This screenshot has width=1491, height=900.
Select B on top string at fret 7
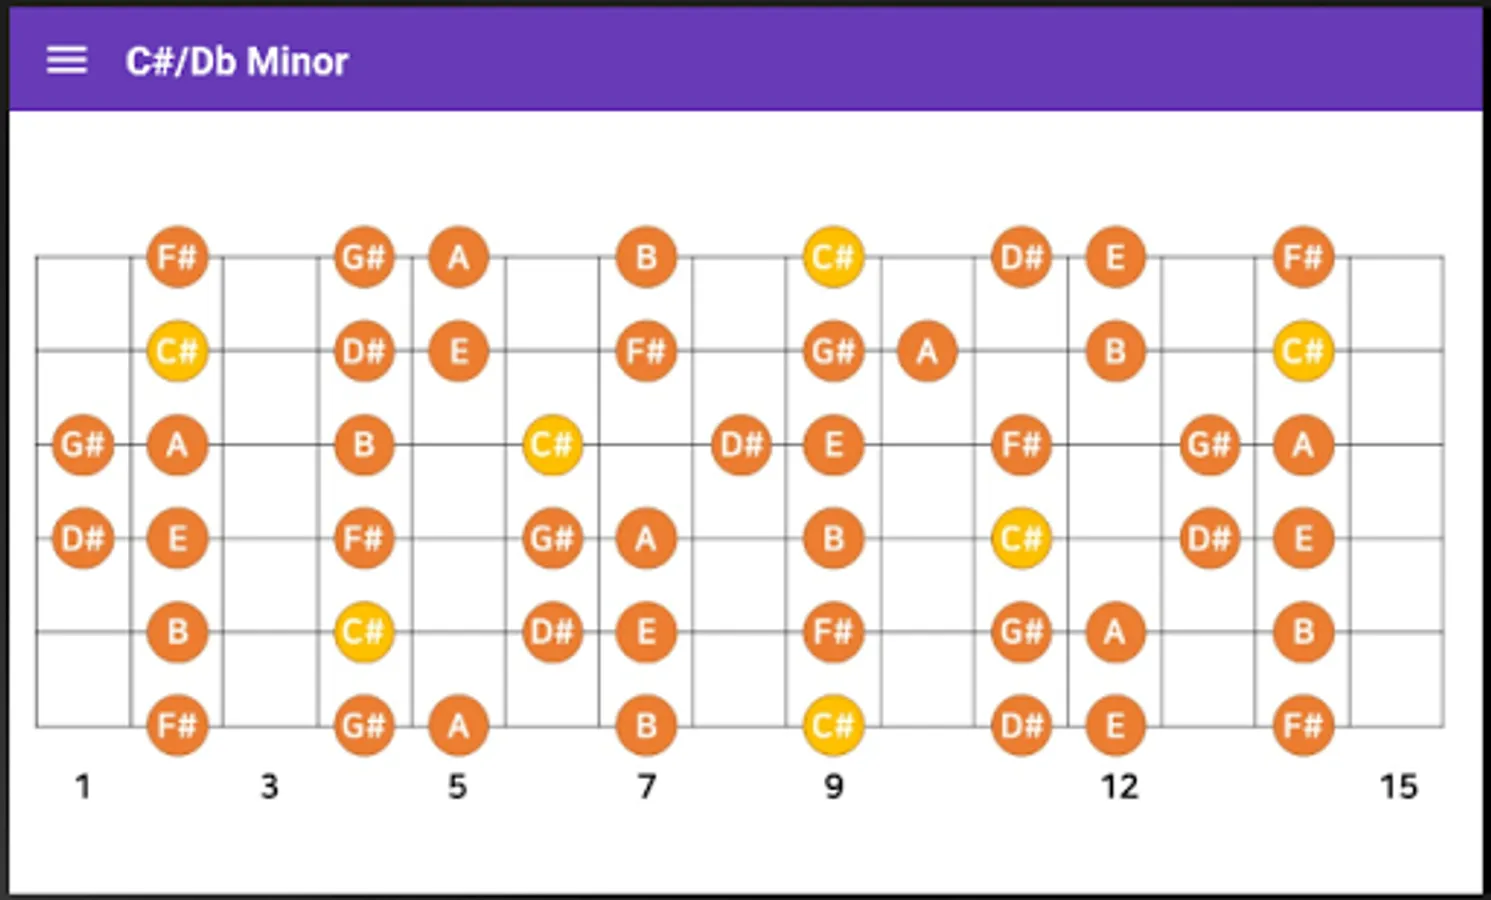(x=646, y=257)
